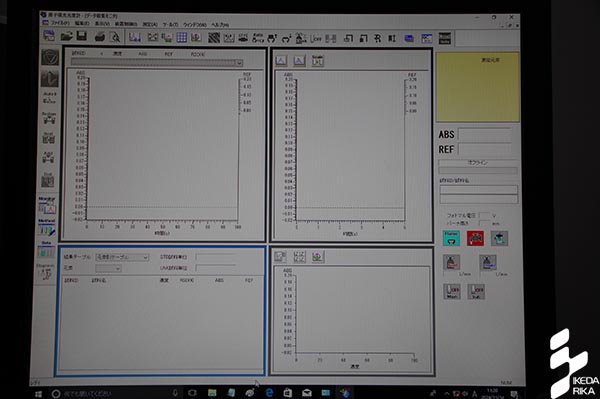
Task: Click the blue grid table toolbar icon
Action: pos(181,37)
